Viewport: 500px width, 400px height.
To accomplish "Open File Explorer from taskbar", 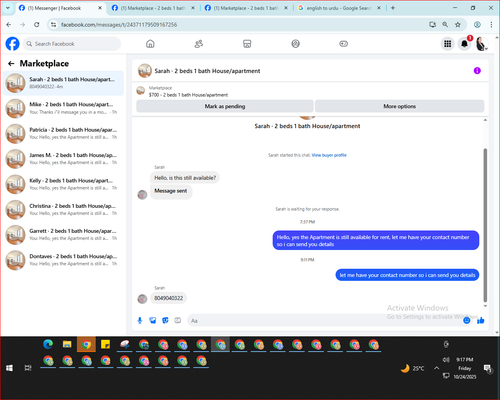I will 67,344.
